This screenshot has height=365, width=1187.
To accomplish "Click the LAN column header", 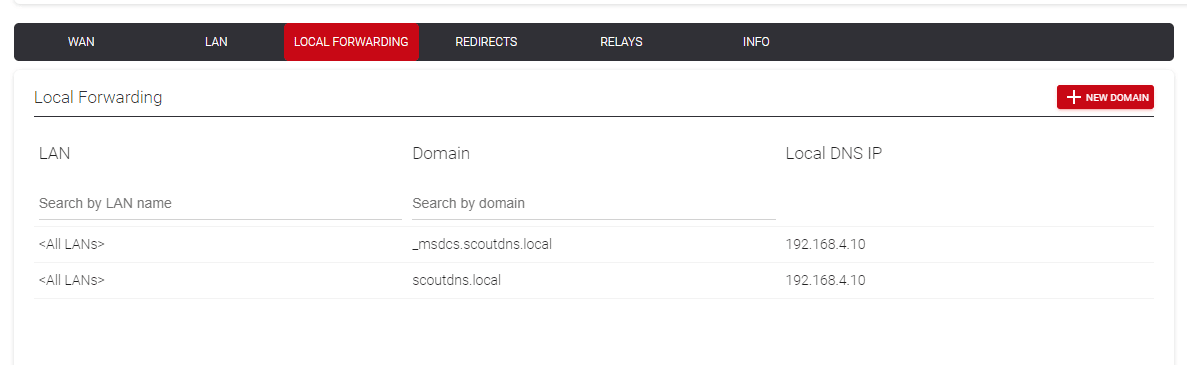I will pyautogui.click(x=55, y=154).
